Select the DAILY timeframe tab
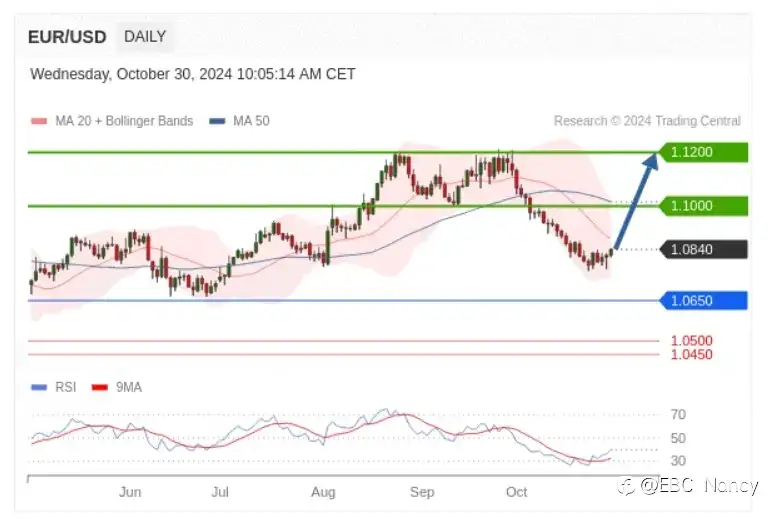 pos(145,37)
